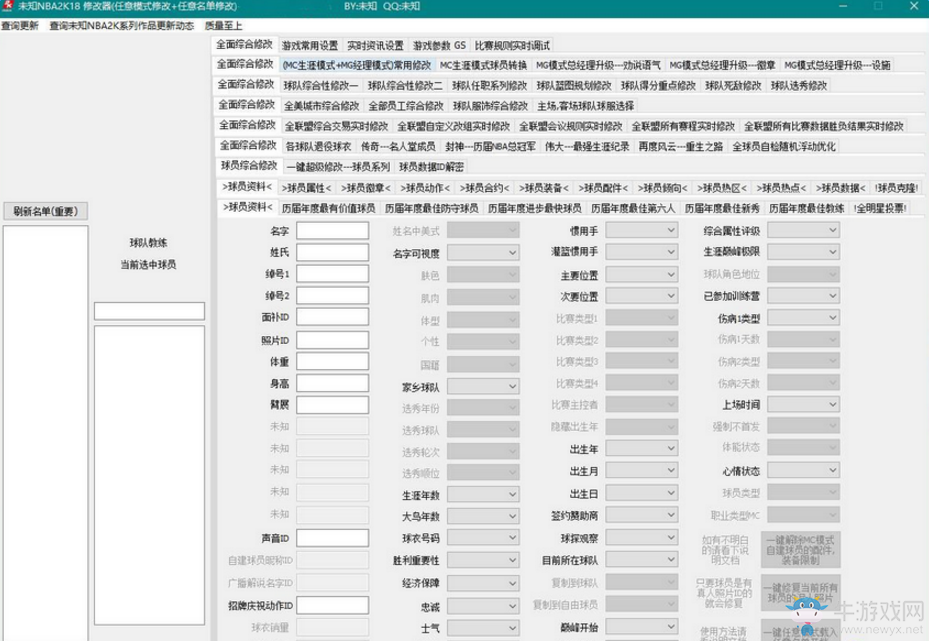Go to the MG模式总经理升级---设施 tab
The image size is (929, 641).
click(837, 65)
